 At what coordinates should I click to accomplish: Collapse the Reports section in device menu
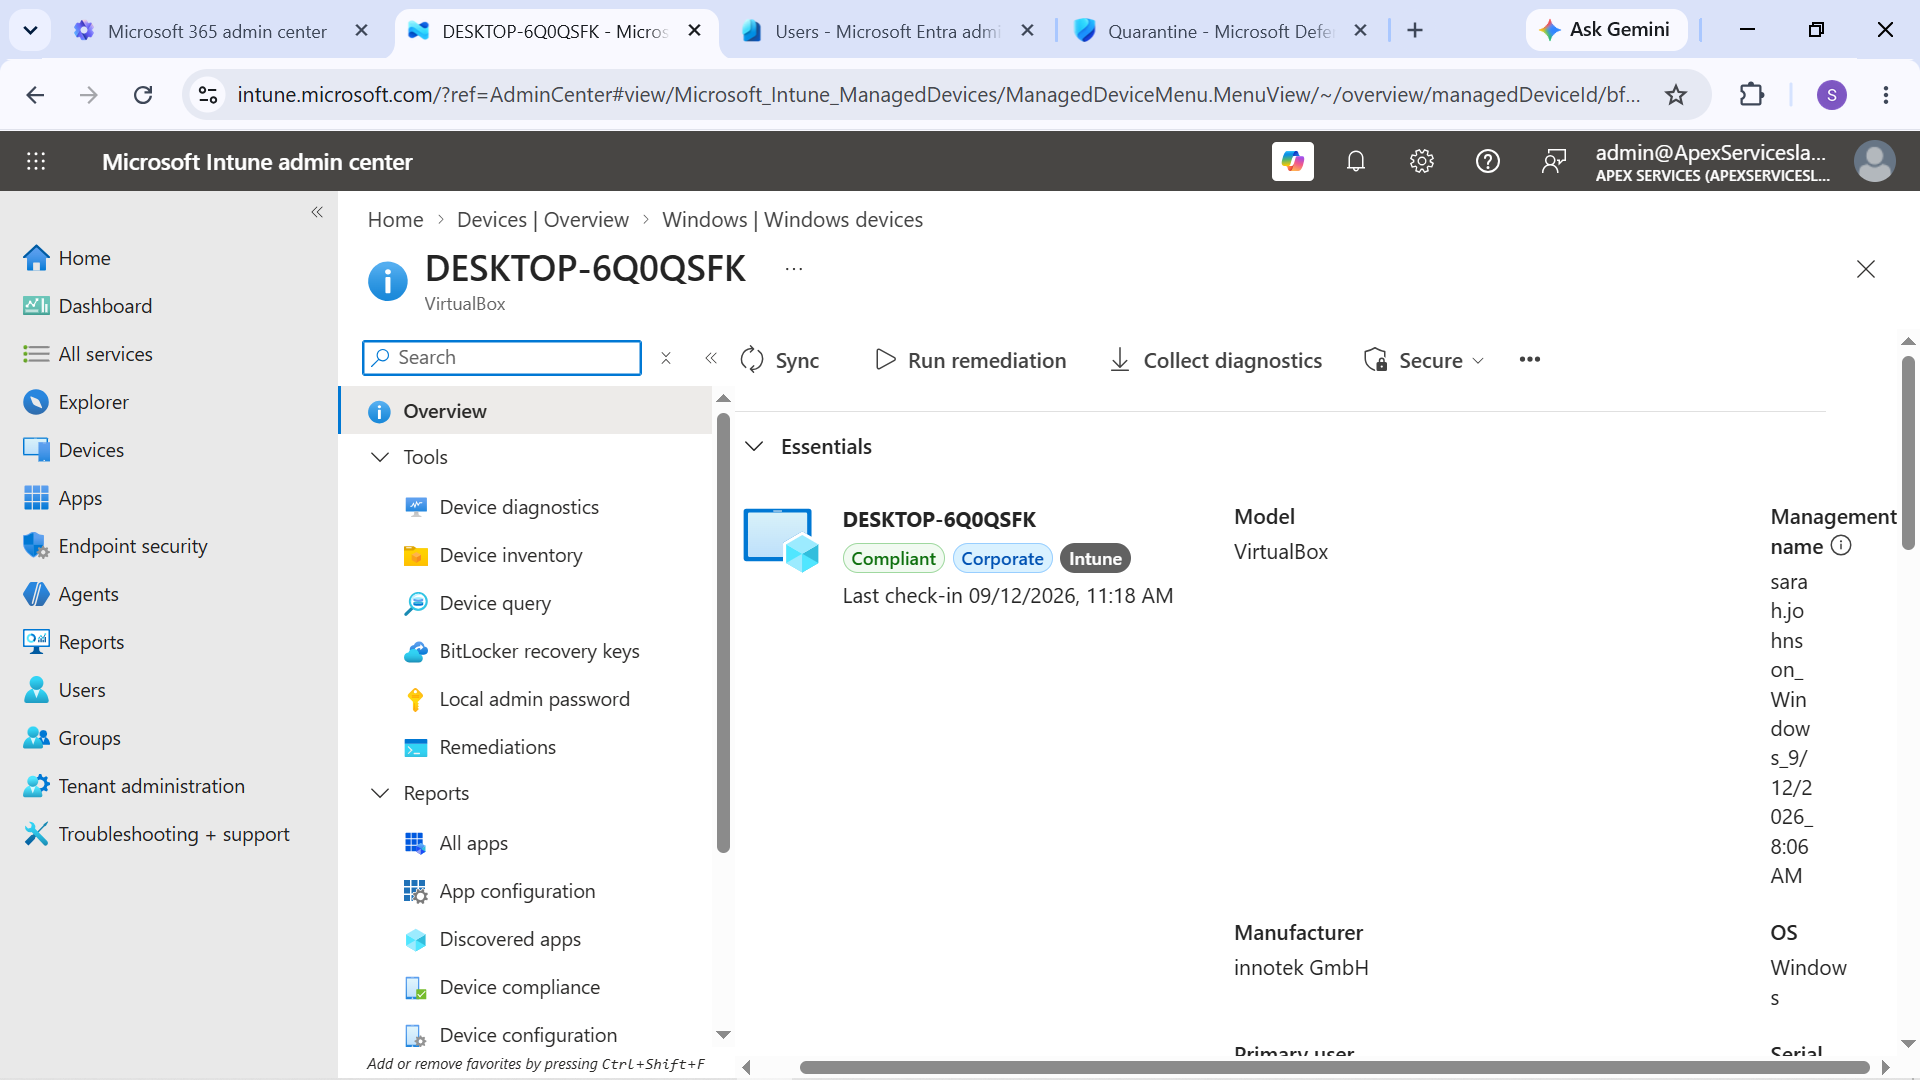pos(380,793)
